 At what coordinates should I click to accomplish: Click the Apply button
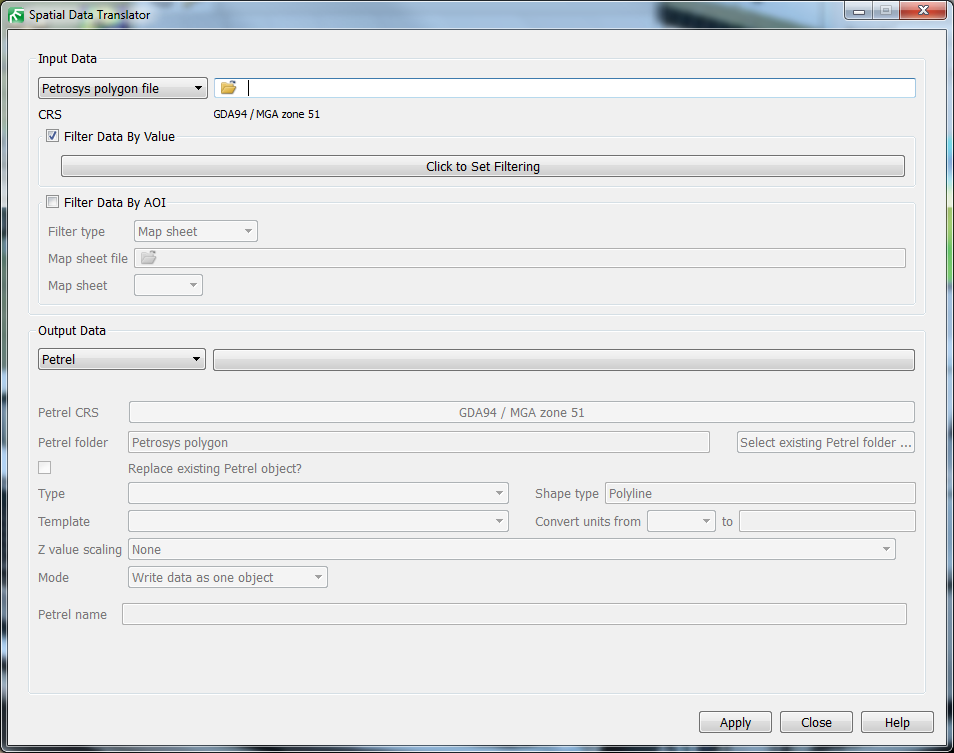pyautogui.click(x=735, y=722)
